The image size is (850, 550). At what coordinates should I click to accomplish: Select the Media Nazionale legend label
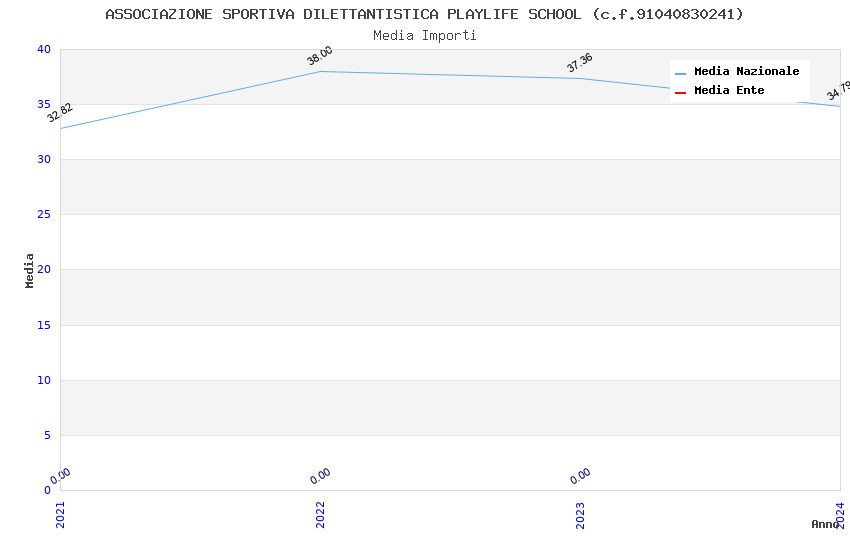coord(746,72)
